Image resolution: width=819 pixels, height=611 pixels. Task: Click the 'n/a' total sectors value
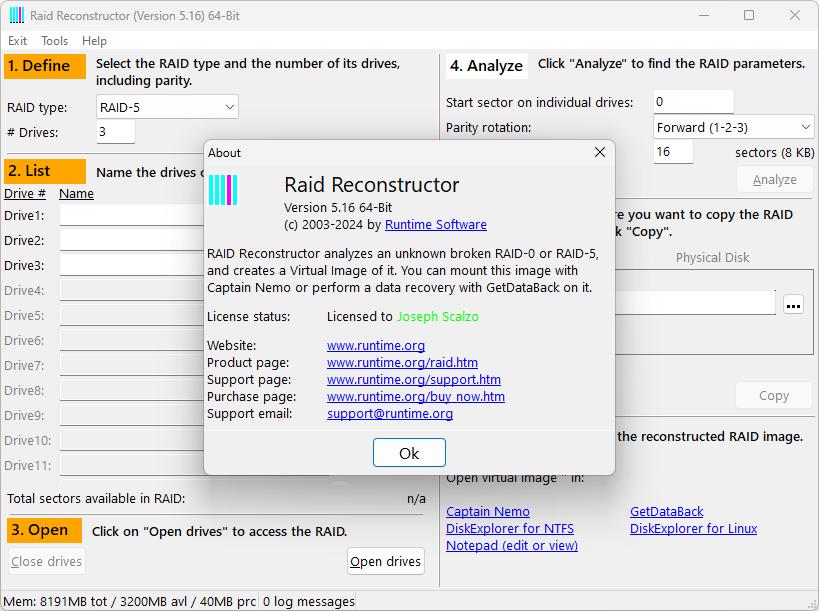(x=416, y=499)
